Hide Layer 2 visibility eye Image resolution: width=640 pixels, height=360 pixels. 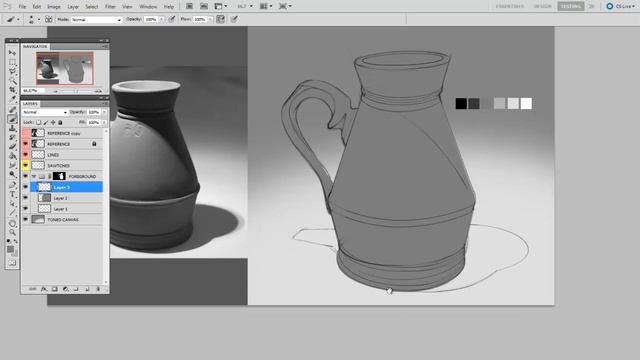point(26,198)
